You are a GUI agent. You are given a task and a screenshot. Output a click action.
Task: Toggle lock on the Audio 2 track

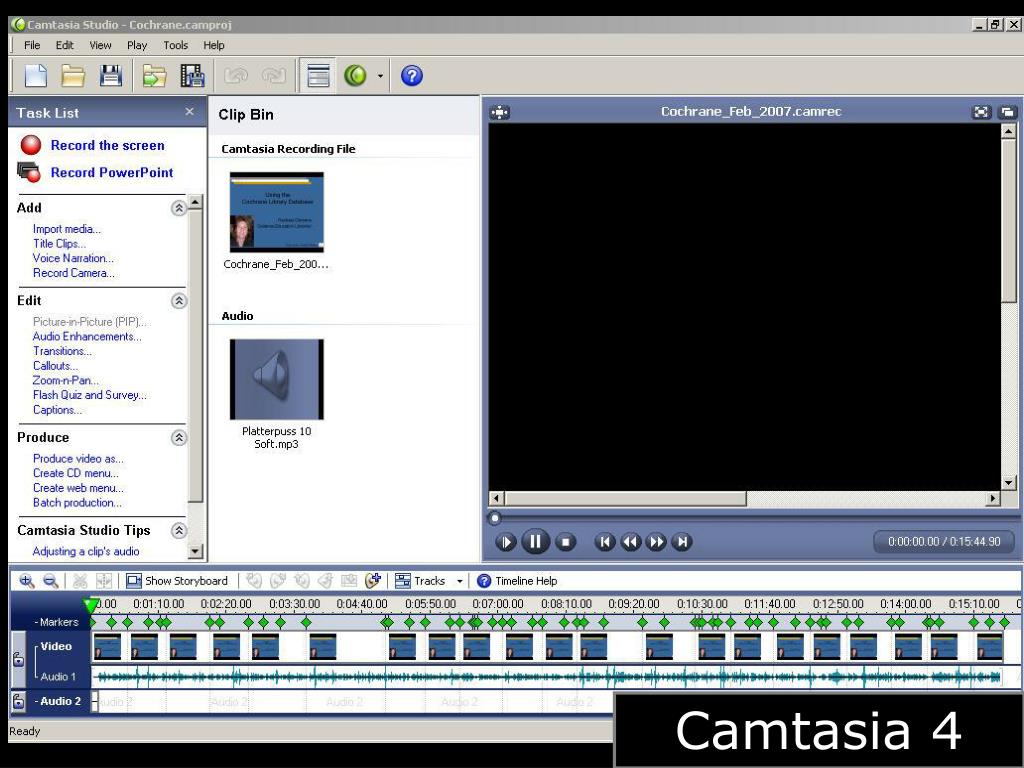pyautogui.click(x=18, y=701)
